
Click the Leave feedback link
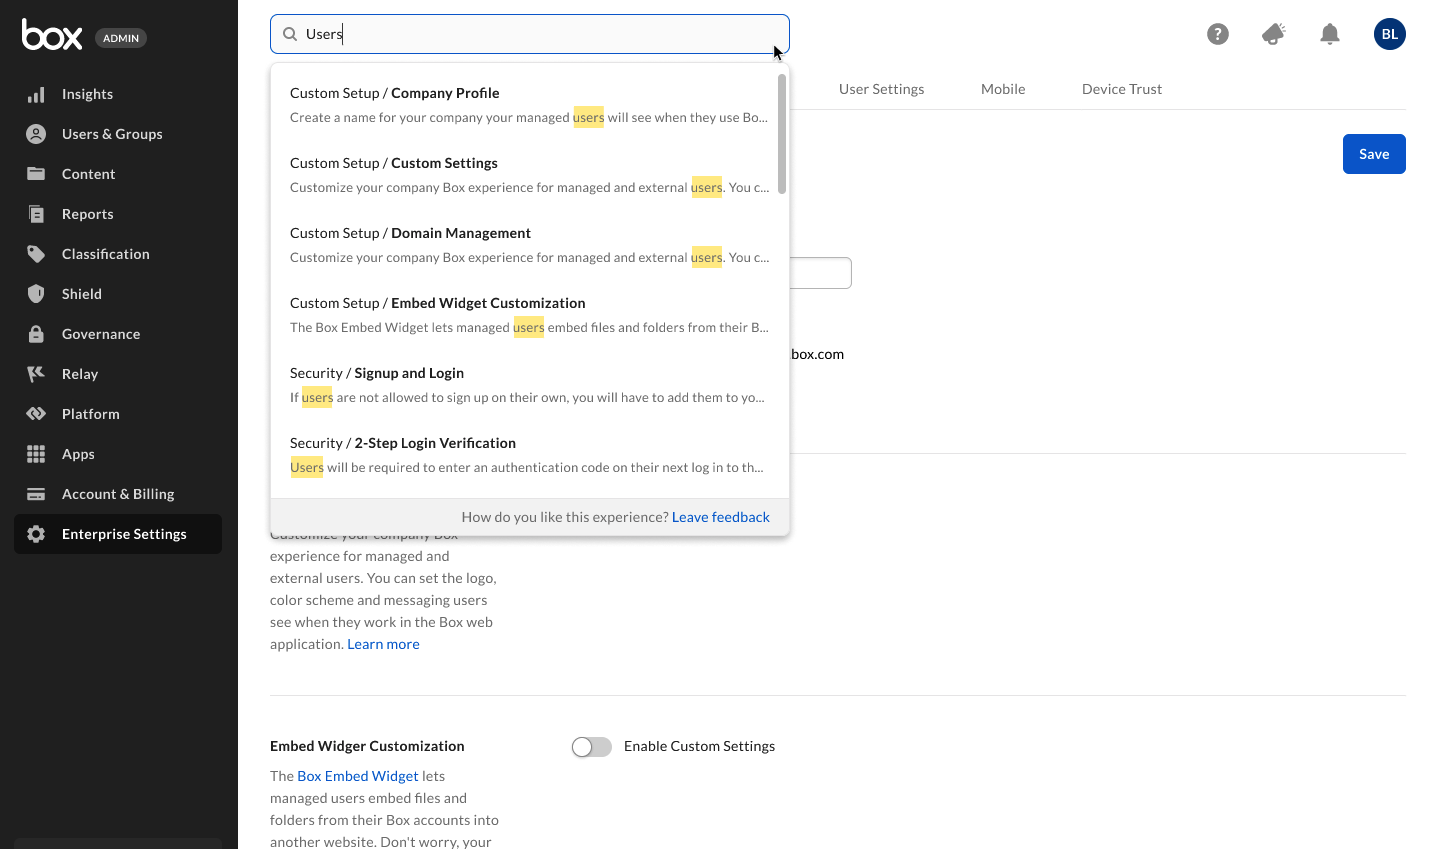(x=720, y=516)
